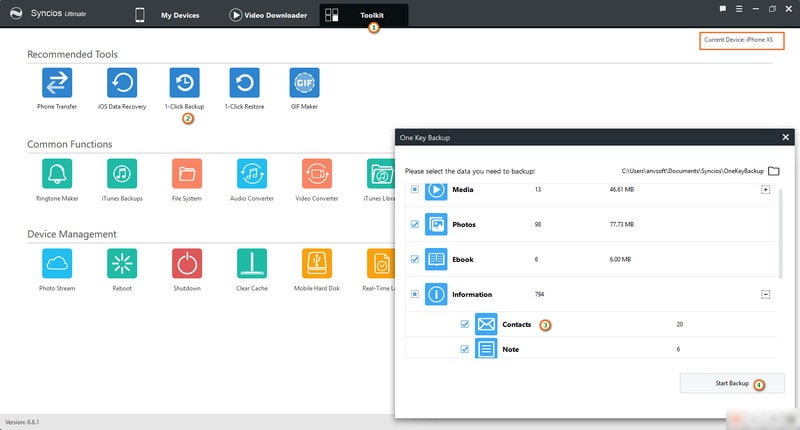Click the Information category icon
The width and height of the screenshot is (800, 430).
(x=436, y=294)
